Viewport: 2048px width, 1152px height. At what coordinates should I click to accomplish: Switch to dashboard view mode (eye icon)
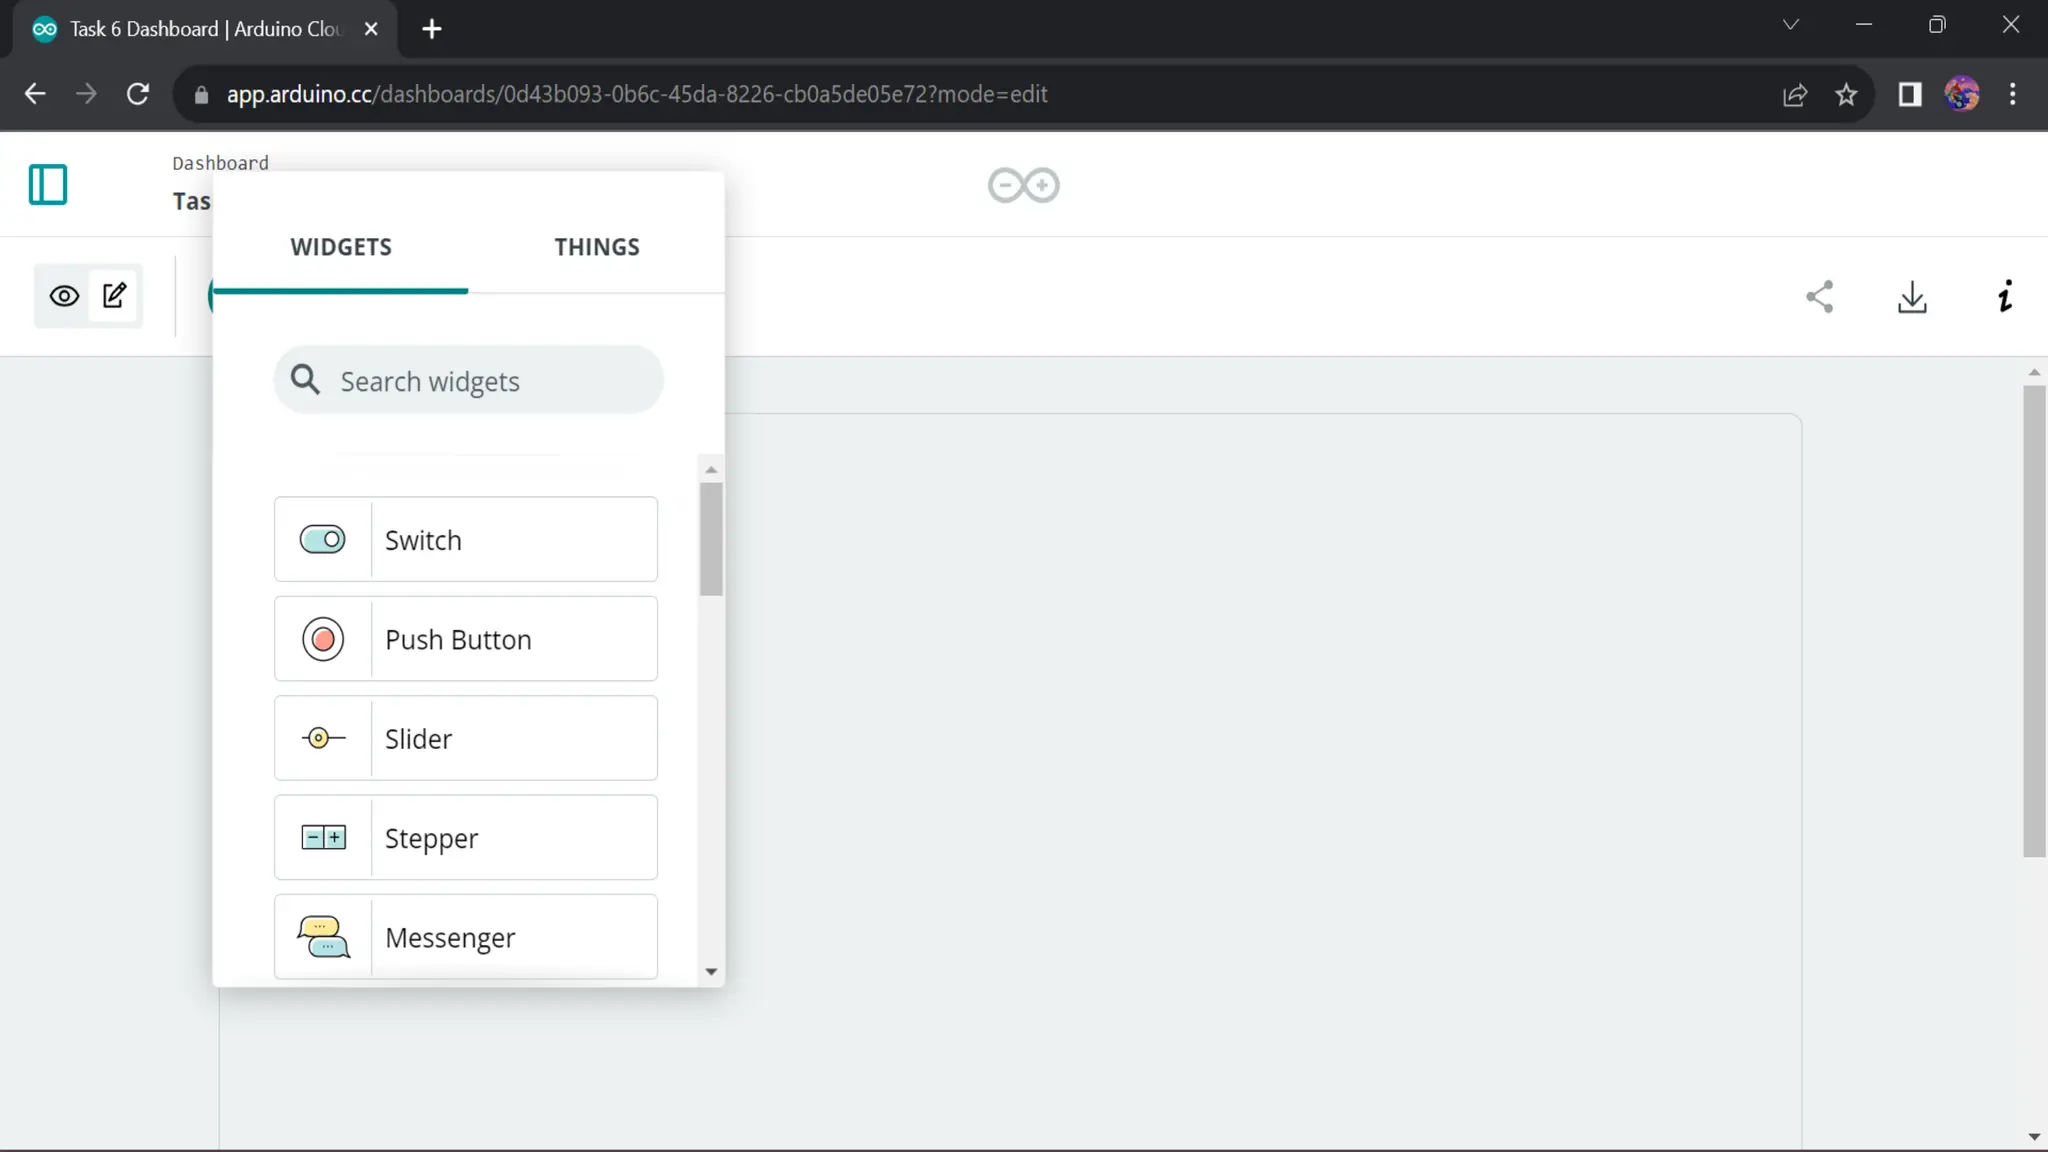(x=64, y=296)
